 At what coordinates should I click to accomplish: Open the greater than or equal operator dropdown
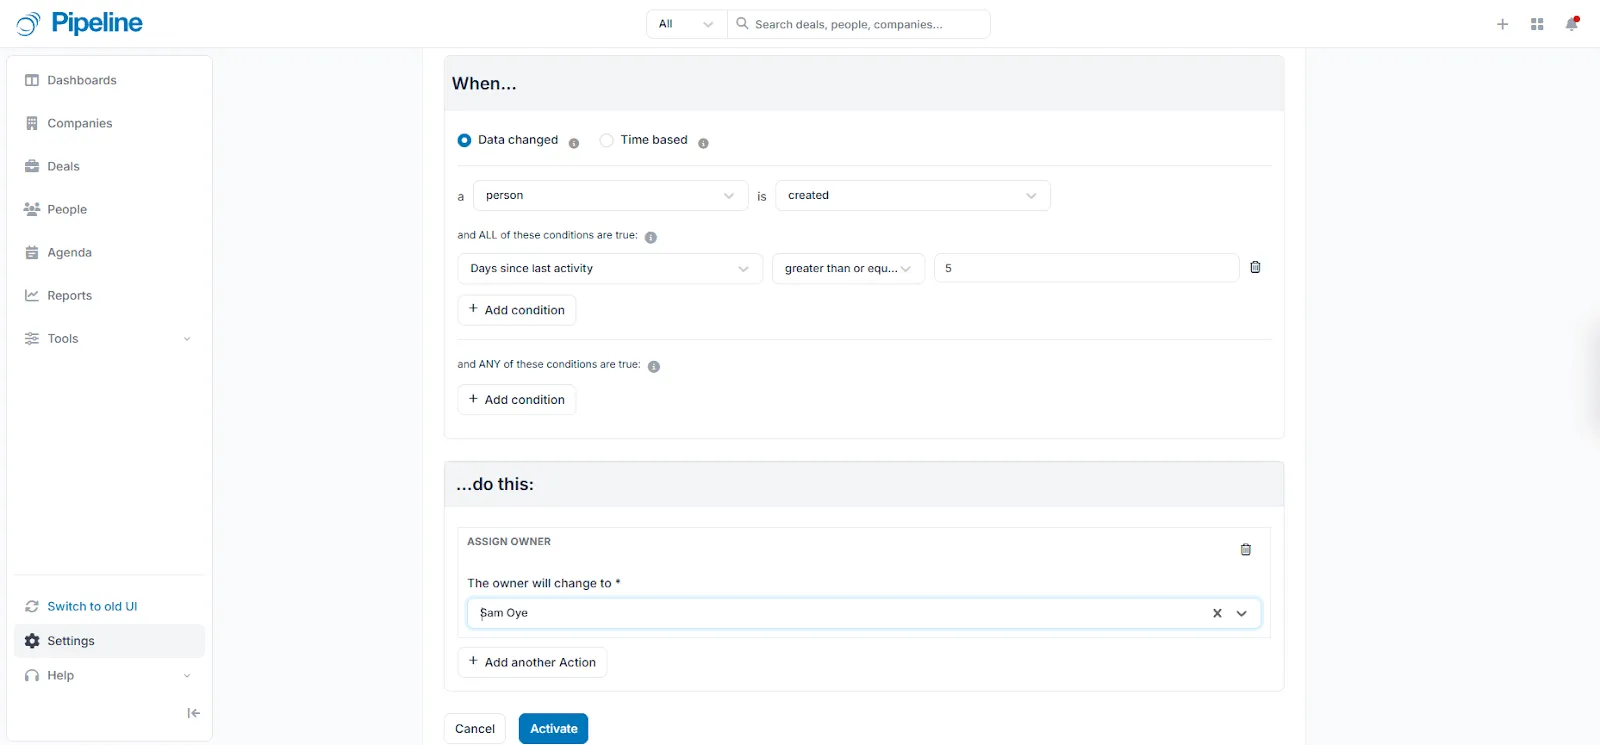[x=848, y=268]
